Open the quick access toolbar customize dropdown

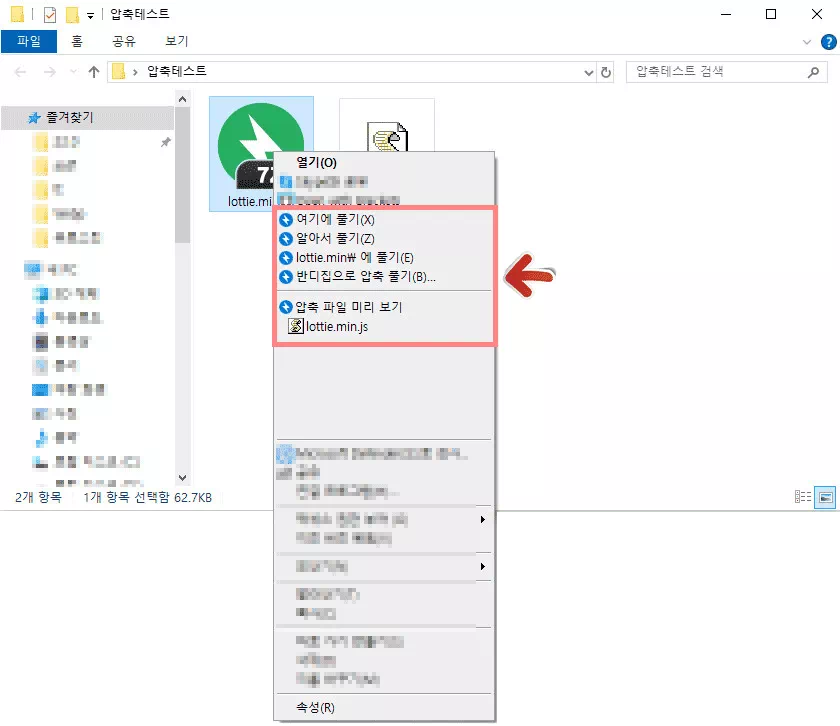click(91, 16)
